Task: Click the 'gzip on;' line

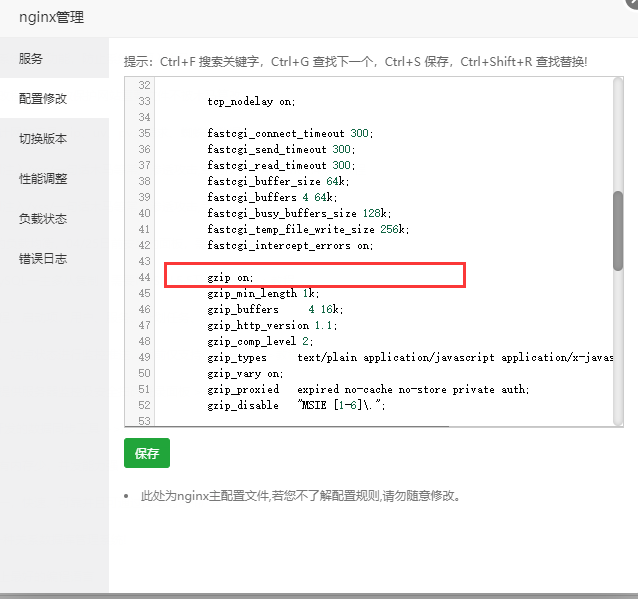Action: [x=230, y=278]
